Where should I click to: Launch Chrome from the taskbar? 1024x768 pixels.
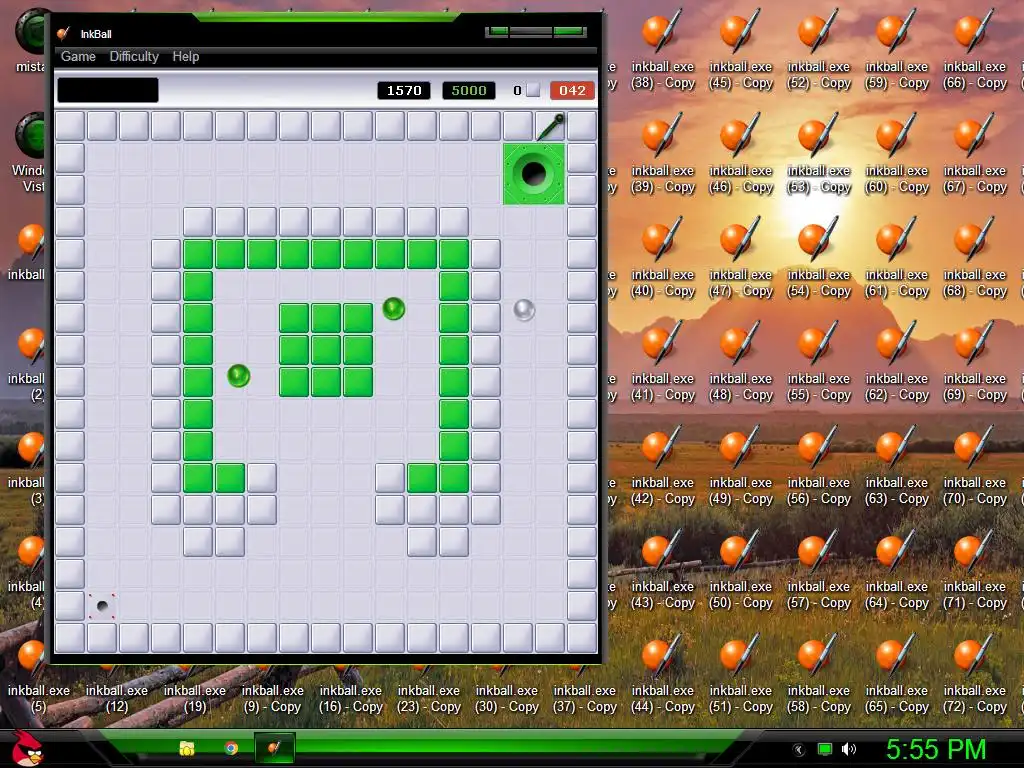point(231,748)
